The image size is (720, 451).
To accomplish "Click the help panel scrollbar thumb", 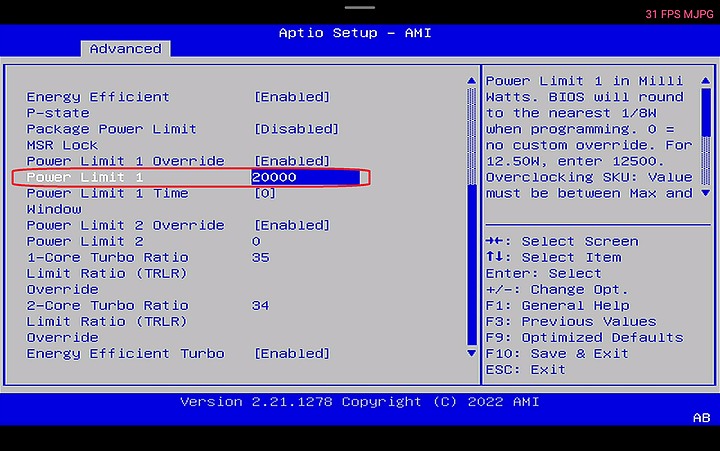I will tap(706, 113).
